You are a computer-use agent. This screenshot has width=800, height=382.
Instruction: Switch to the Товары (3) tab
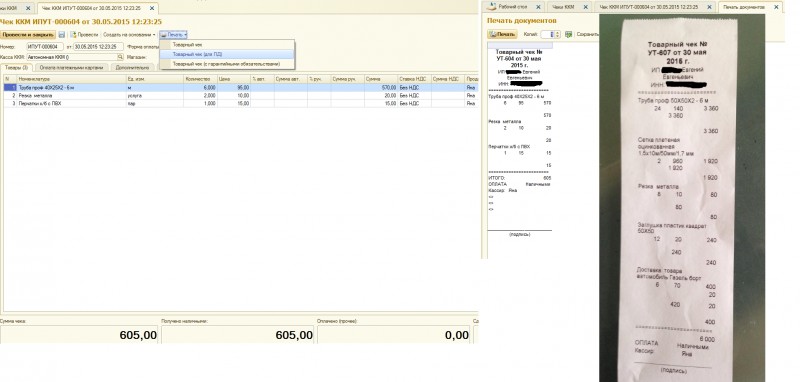[16, 67]
